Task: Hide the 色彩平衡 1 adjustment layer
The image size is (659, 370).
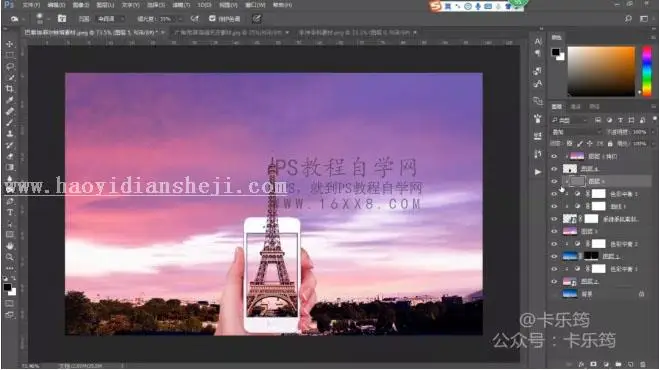Action: [x=554, y=269]
